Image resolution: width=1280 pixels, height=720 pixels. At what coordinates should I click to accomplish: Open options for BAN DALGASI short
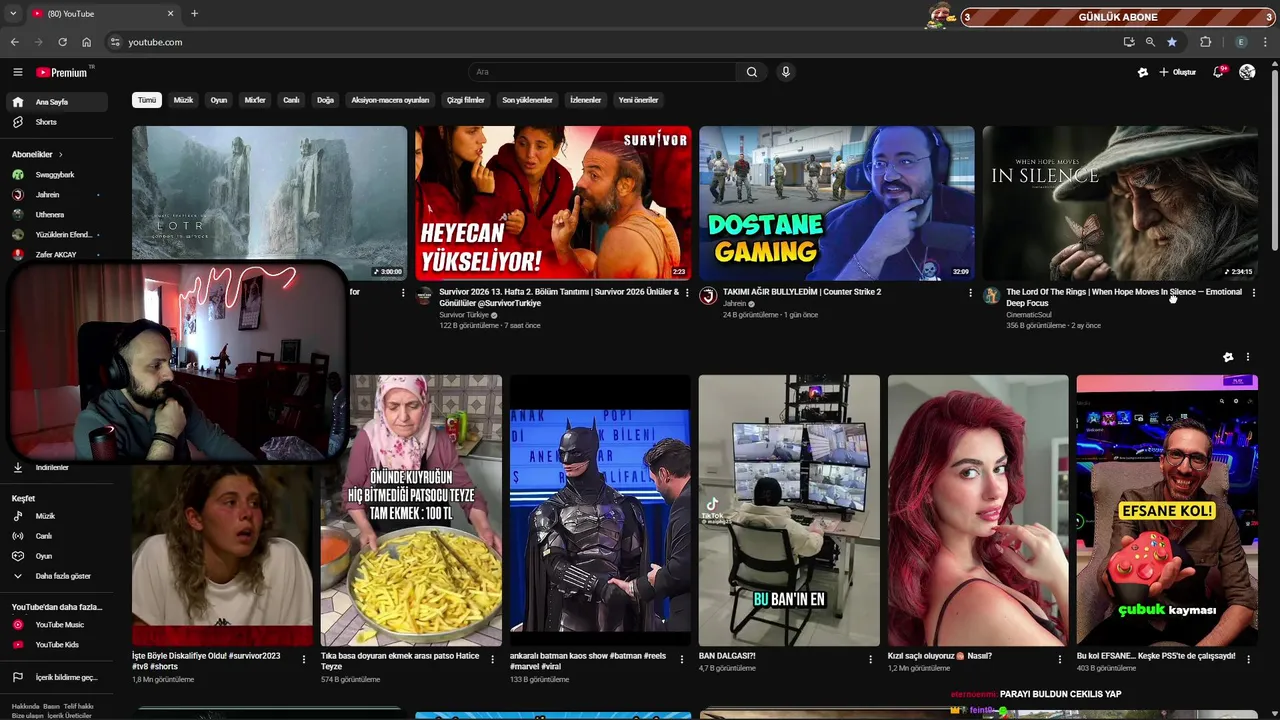871,659
